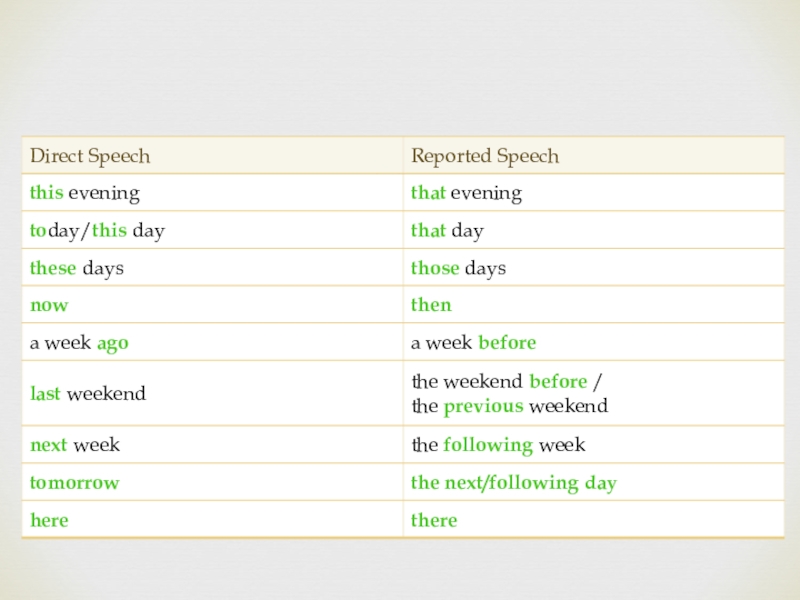
Task: Select the "this evening" cell
Action: coord(85,193)
